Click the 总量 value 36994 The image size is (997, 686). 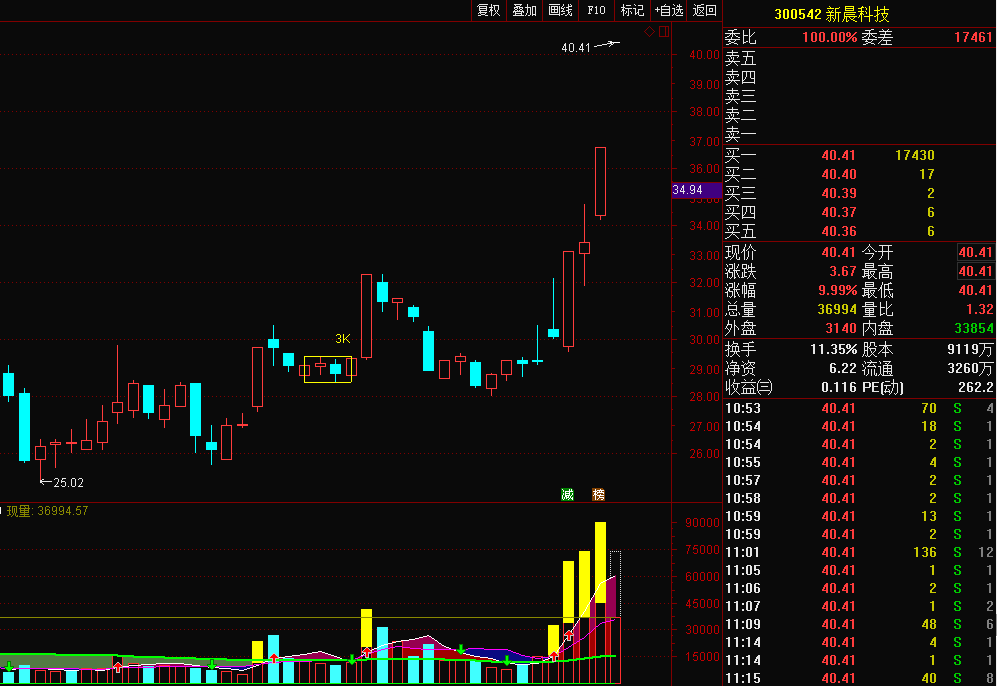pyautogui.click(x=837, y=310)
